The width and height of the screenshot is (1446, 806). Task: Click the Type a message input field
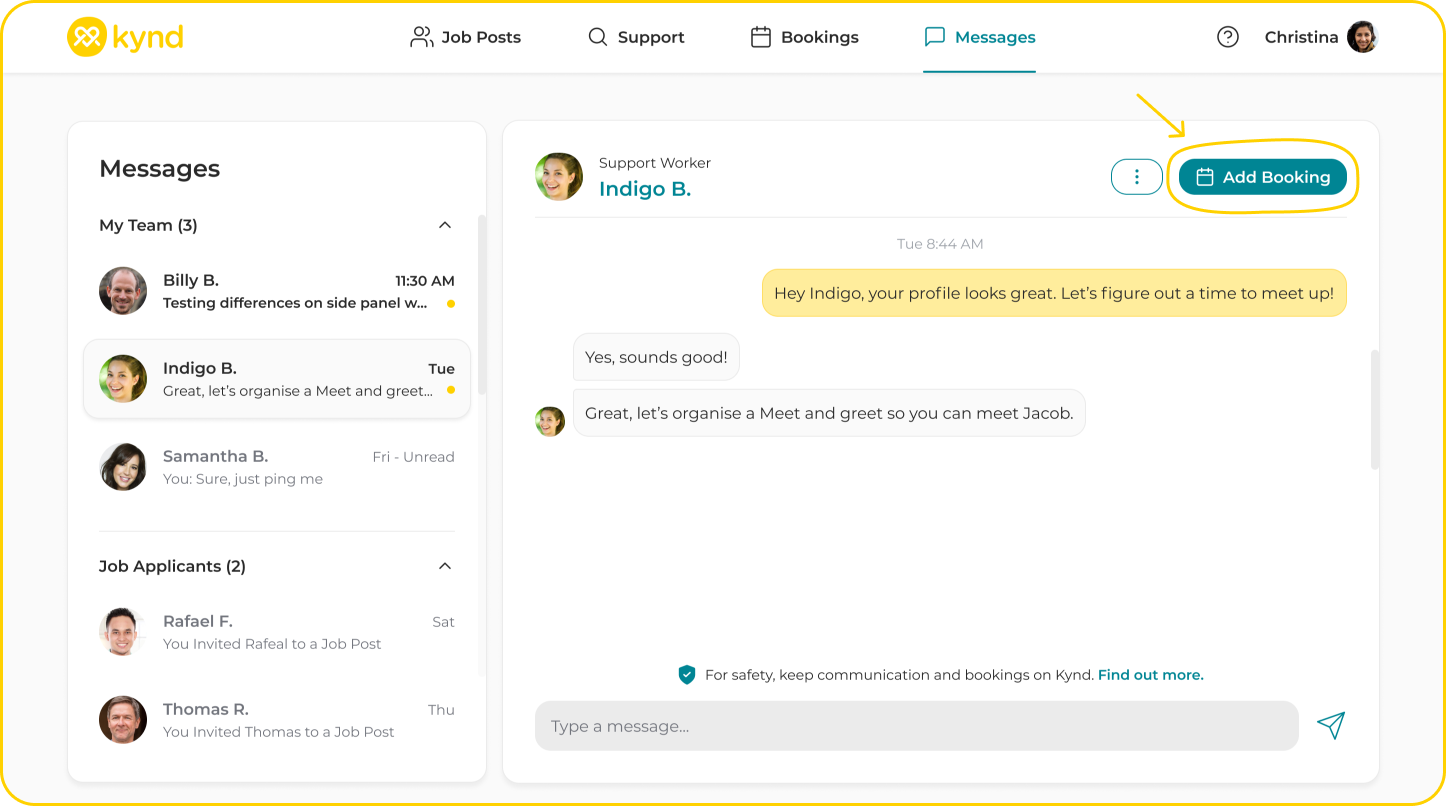coord(915,726)
